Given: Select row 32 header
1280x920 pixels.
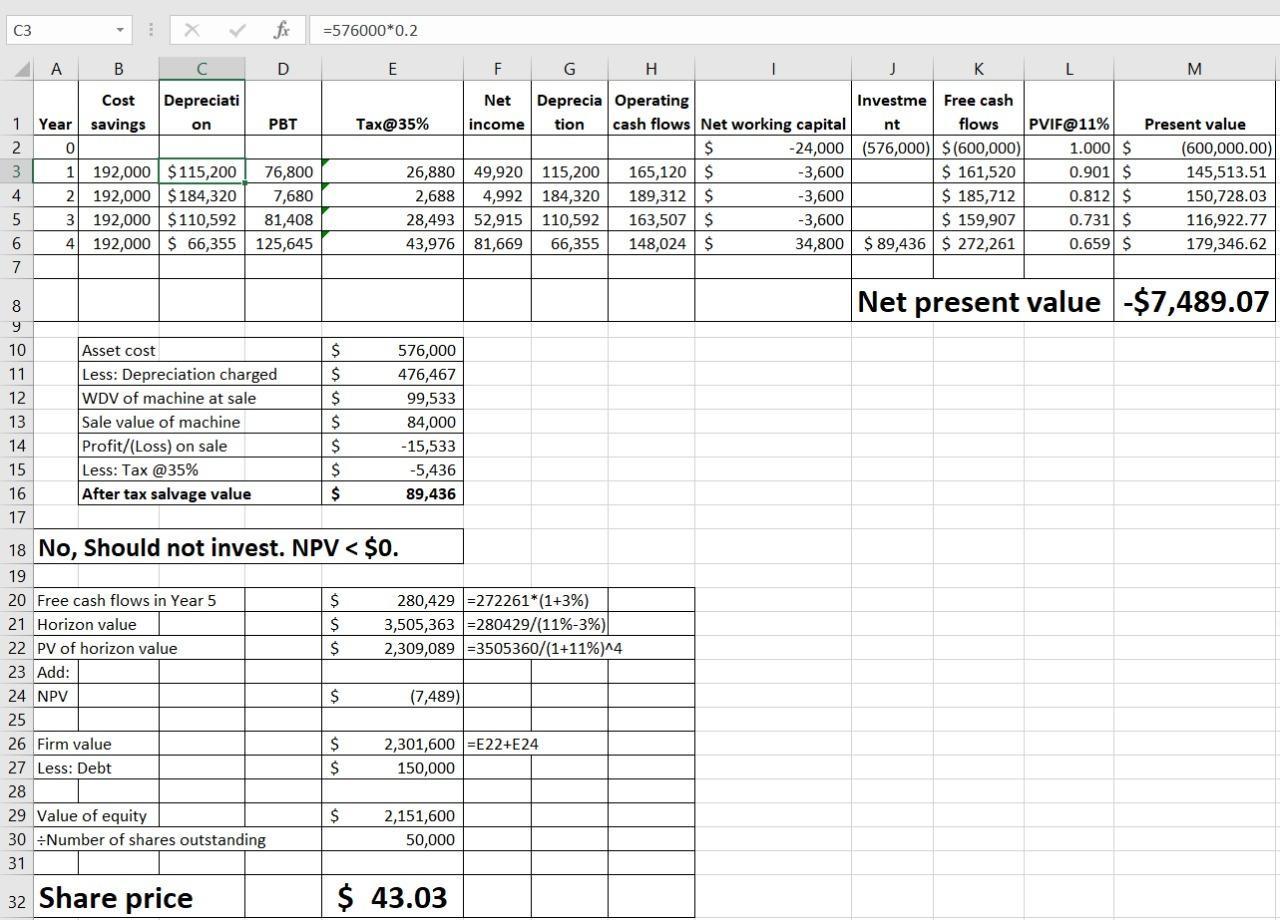Looking at the screenshot, I should click(x=17, y=897).
